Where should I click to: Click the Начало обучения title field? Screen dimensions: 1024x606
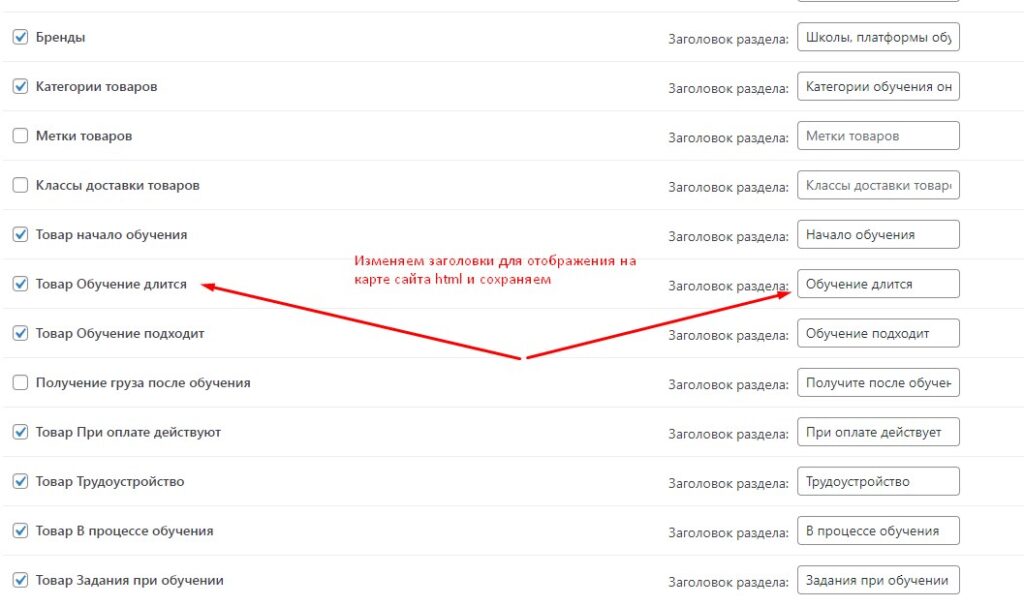point(878,235)
